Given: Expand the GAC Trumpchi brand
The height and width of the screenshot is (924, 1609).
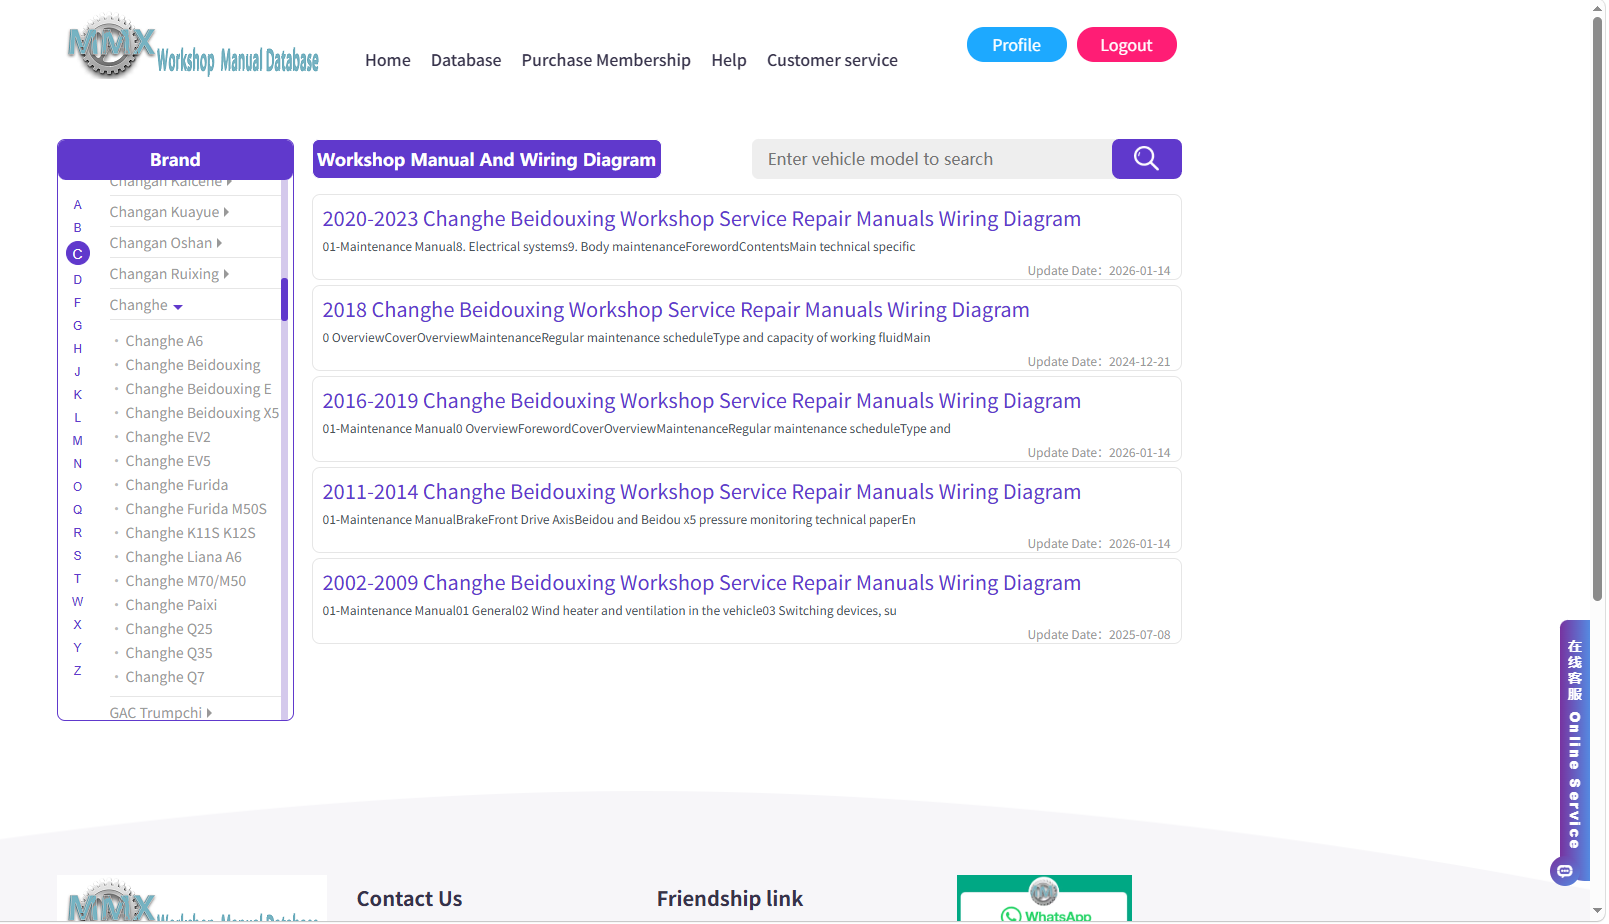Looking at the screenshot, I should click(x=160, y=713).
